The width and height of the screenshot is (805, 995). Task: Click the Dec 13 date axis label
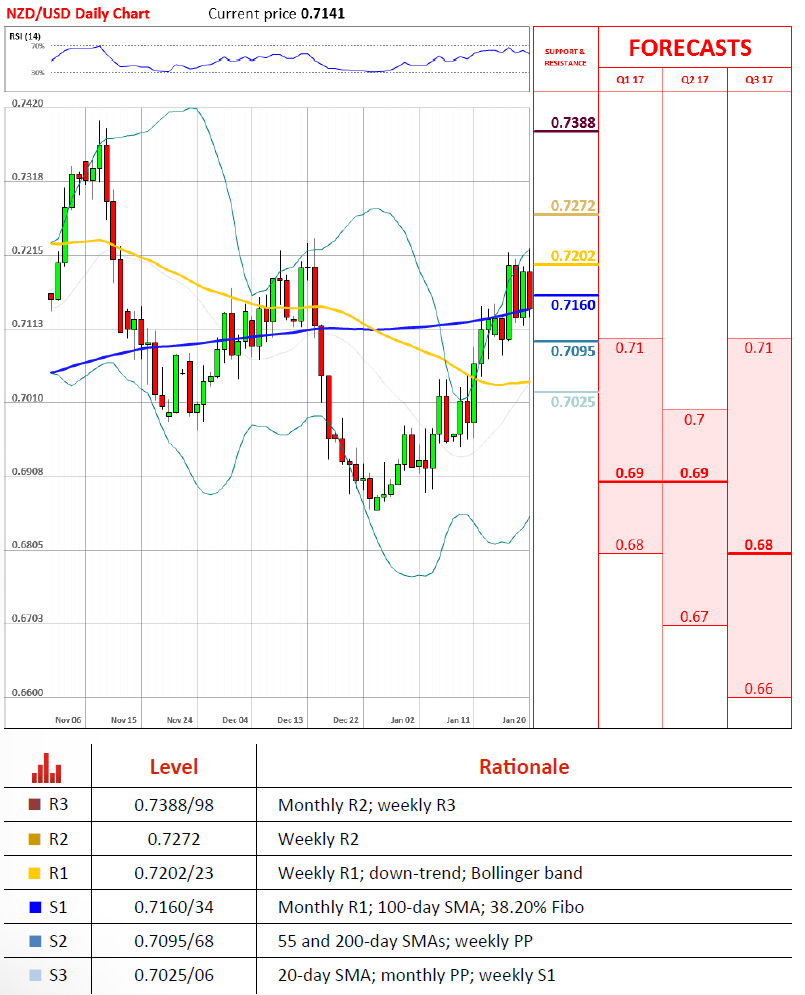[x=291, y=720]
